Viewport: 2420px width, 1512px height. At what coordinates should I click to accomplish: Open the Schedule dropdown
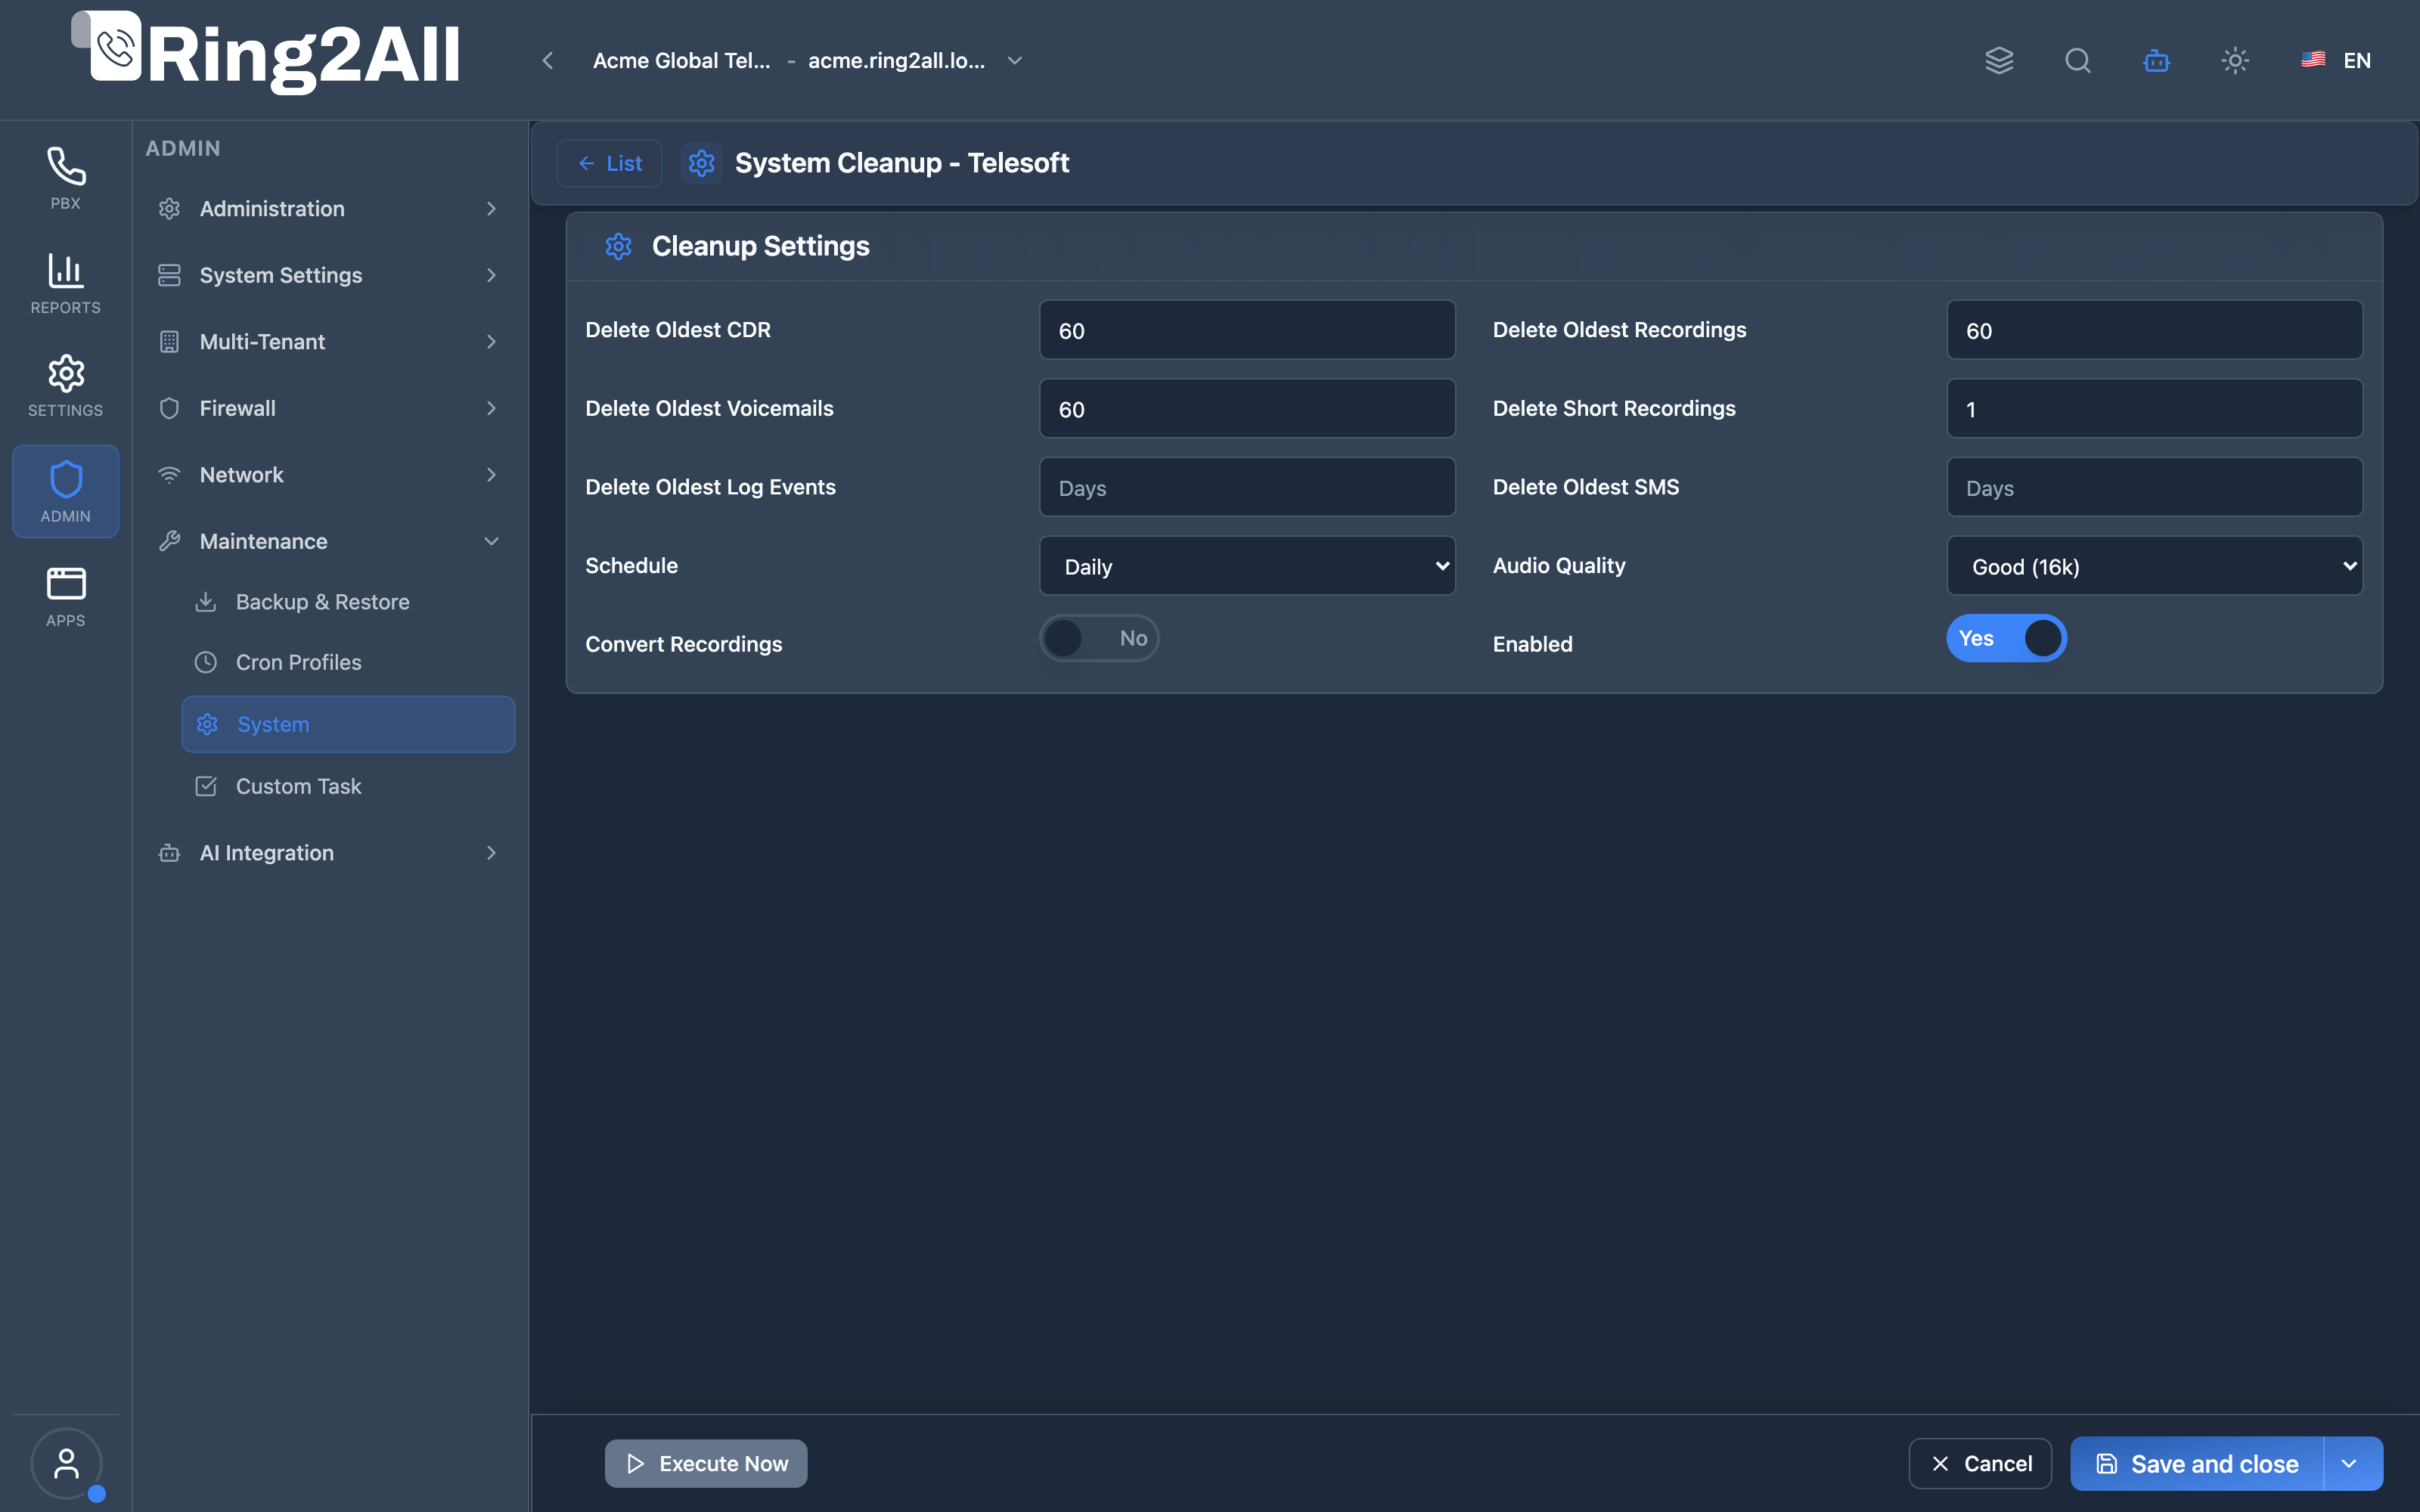pos(1247,566)
